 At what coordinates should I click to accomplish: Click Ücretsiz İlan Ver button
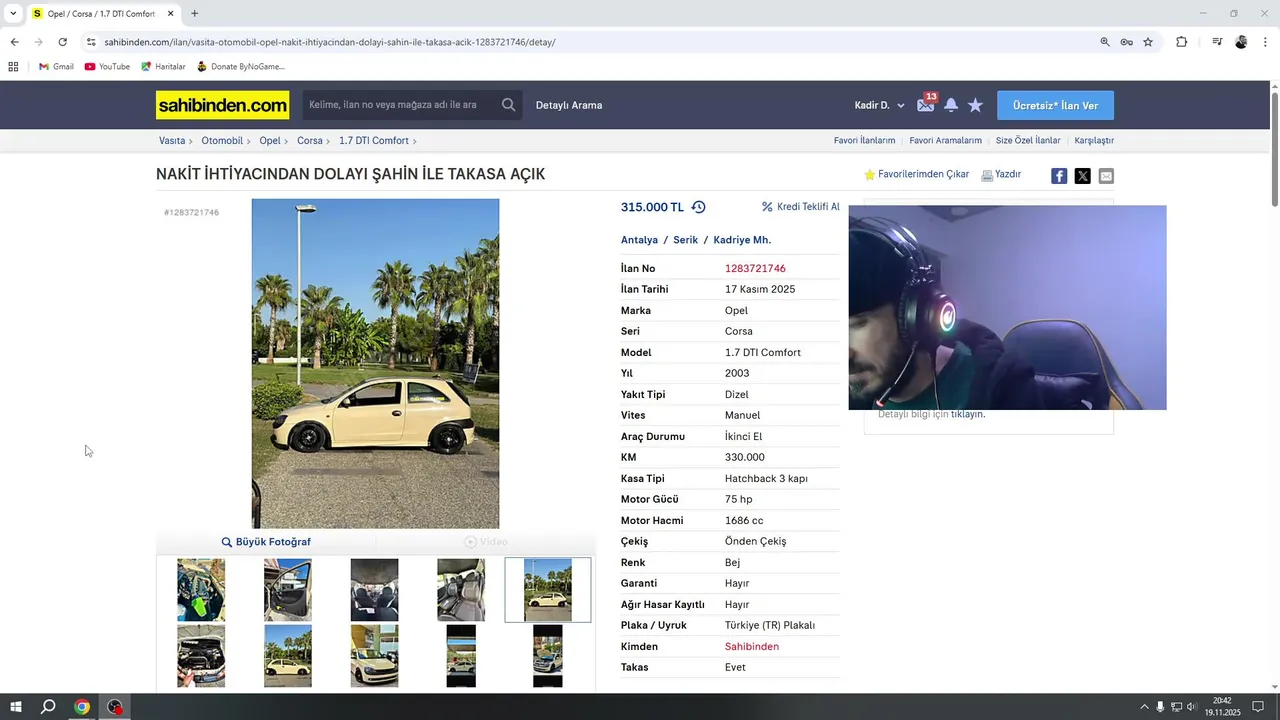(1055, 105)
